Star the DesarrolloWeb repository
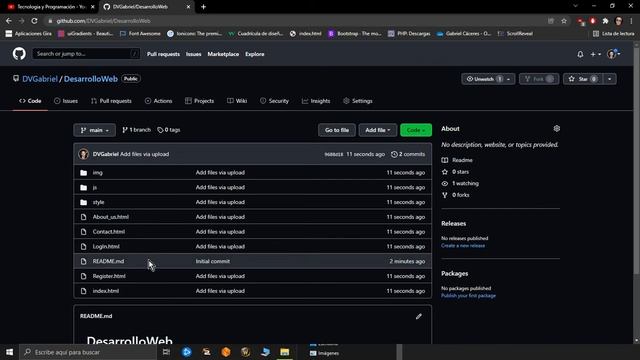640x360 pixels. click(583, 79)
